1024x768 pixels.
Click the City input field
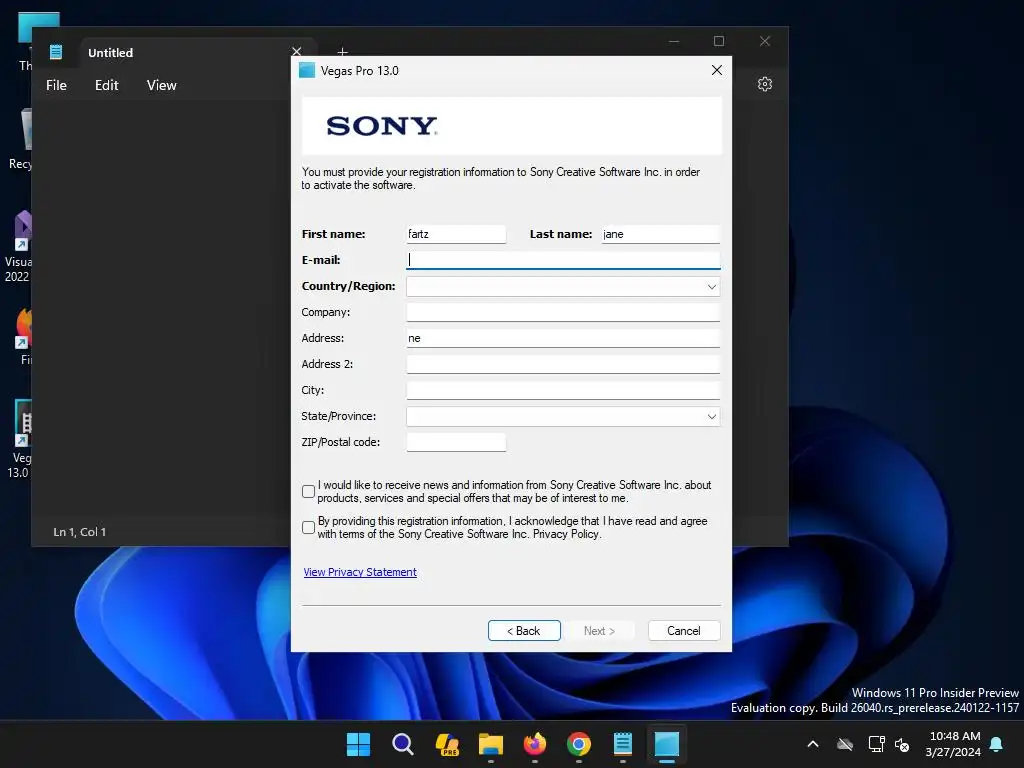563,391
